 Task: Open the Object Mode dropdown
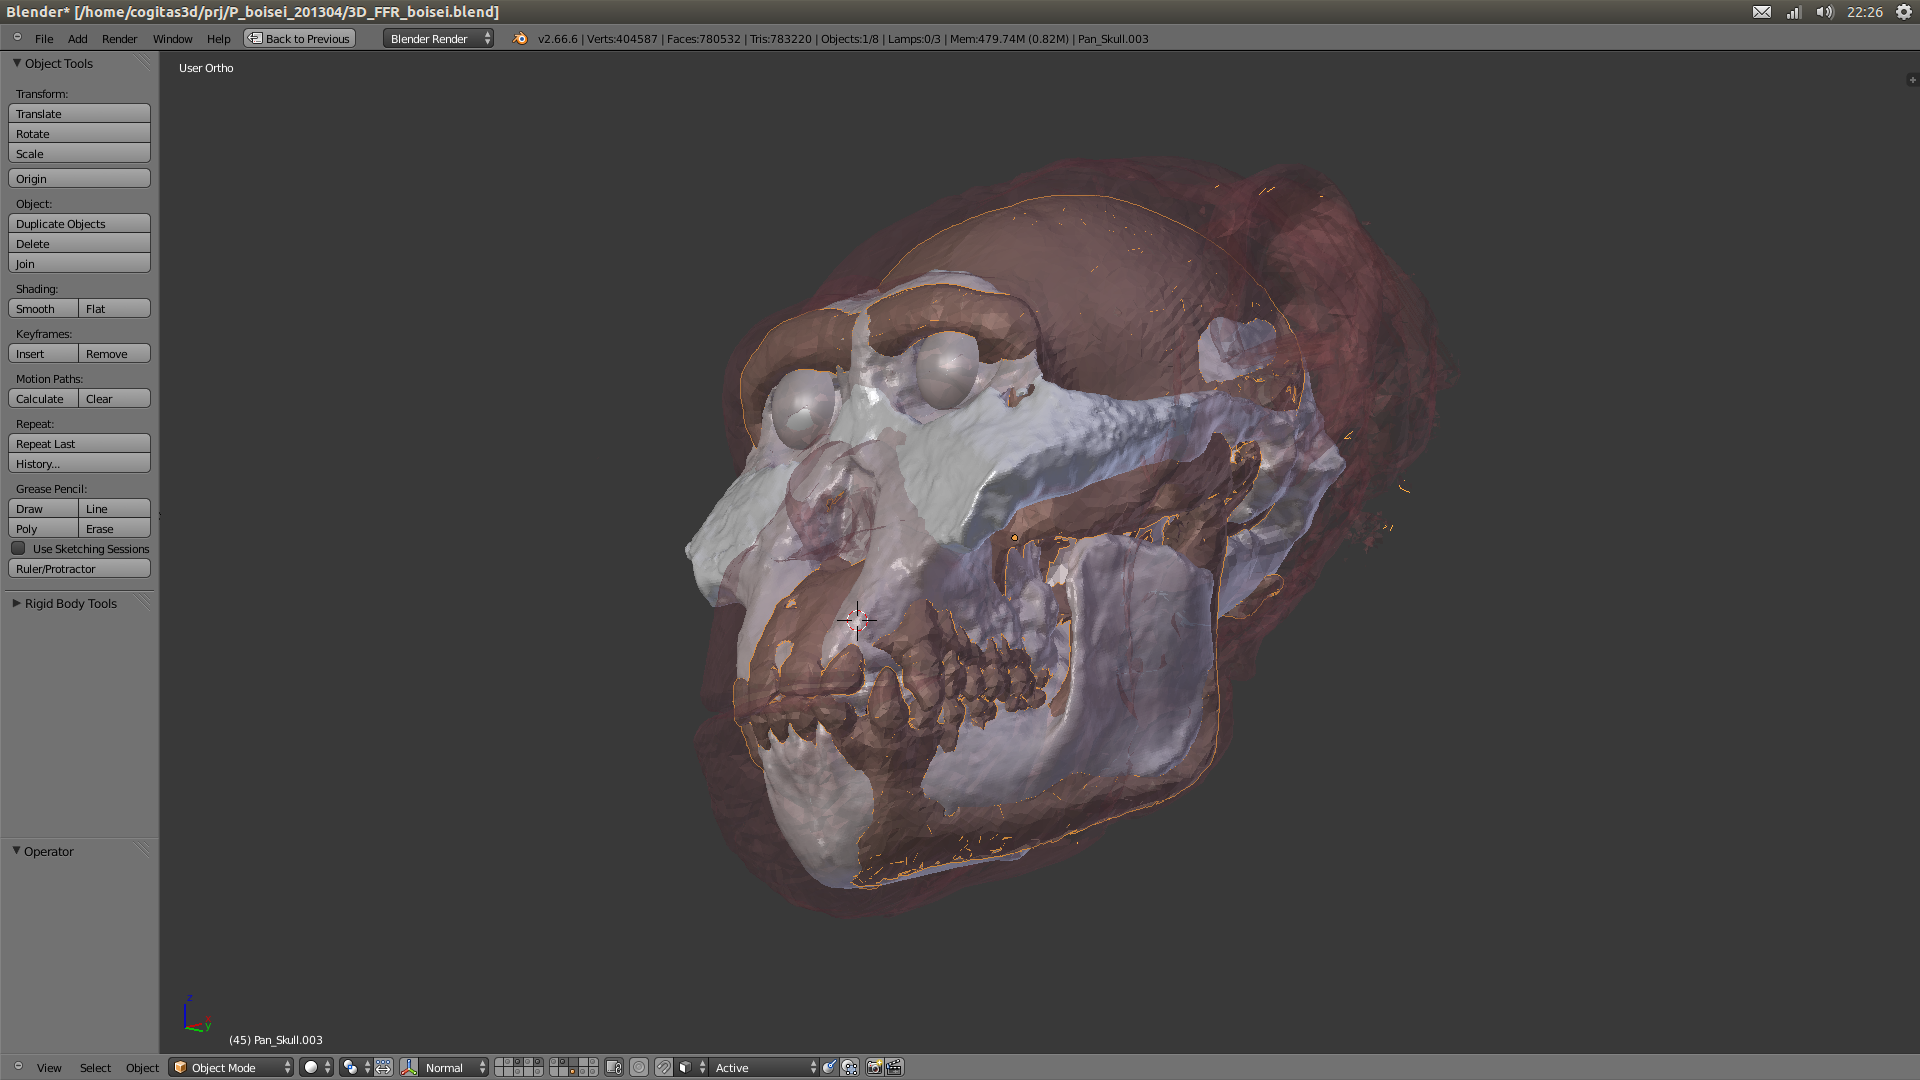232,1068
